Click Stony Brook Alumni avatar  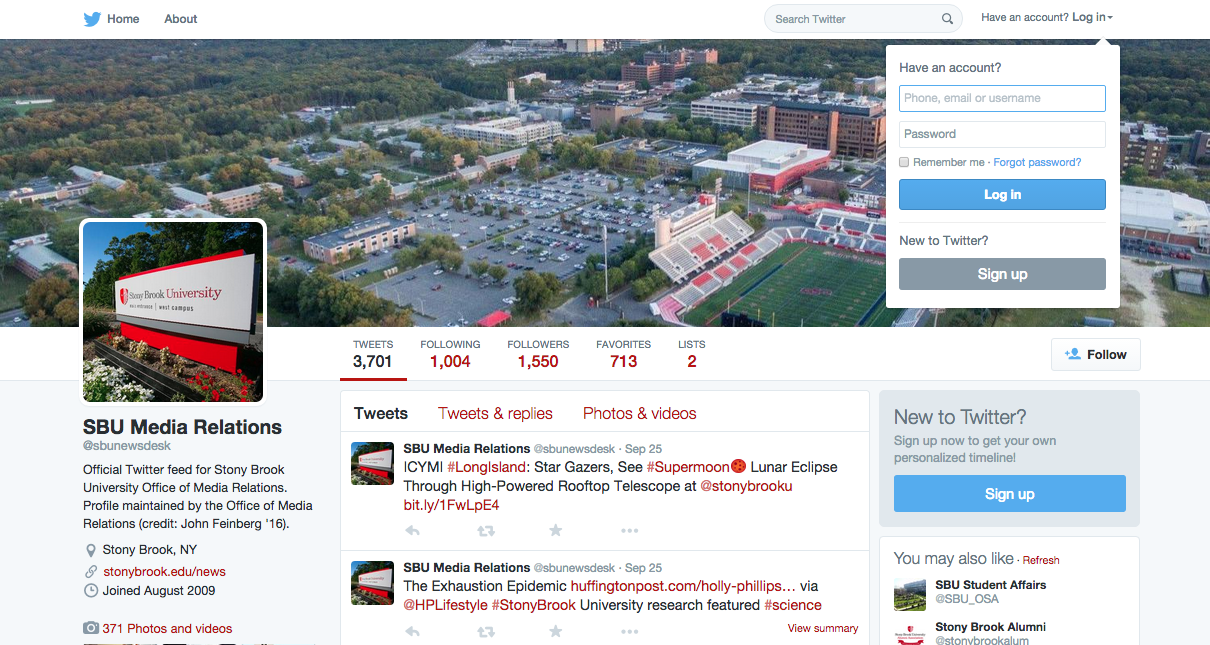click(910, 632)
